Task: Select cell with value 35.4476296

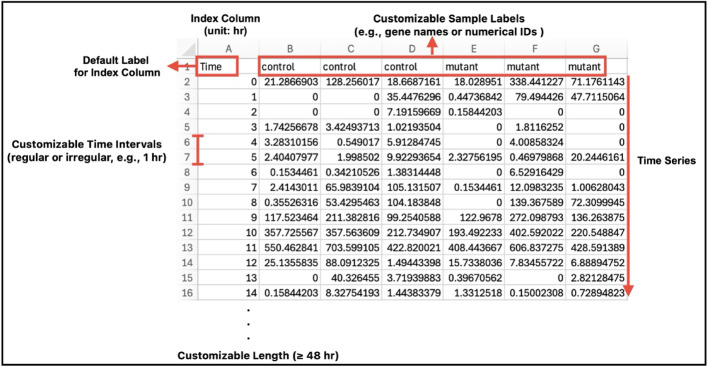Action: pos(412,97)
